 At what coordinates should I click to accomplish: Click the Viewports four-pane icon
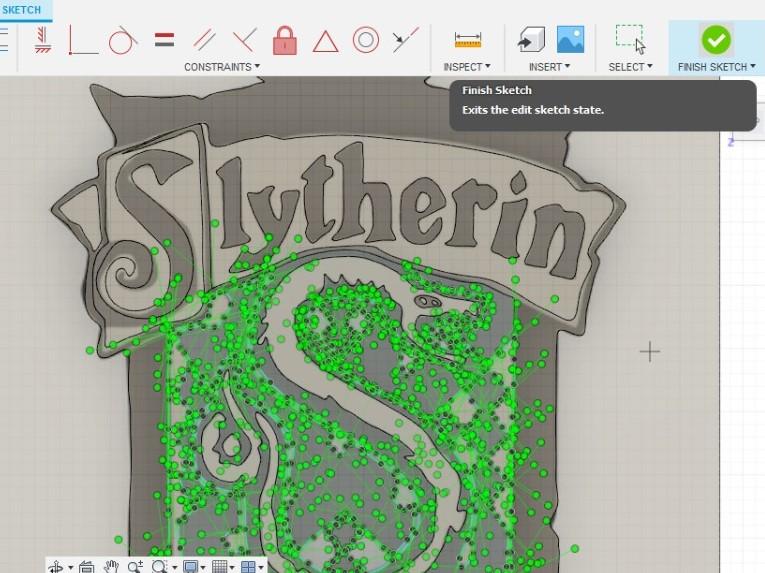[248, 567]
